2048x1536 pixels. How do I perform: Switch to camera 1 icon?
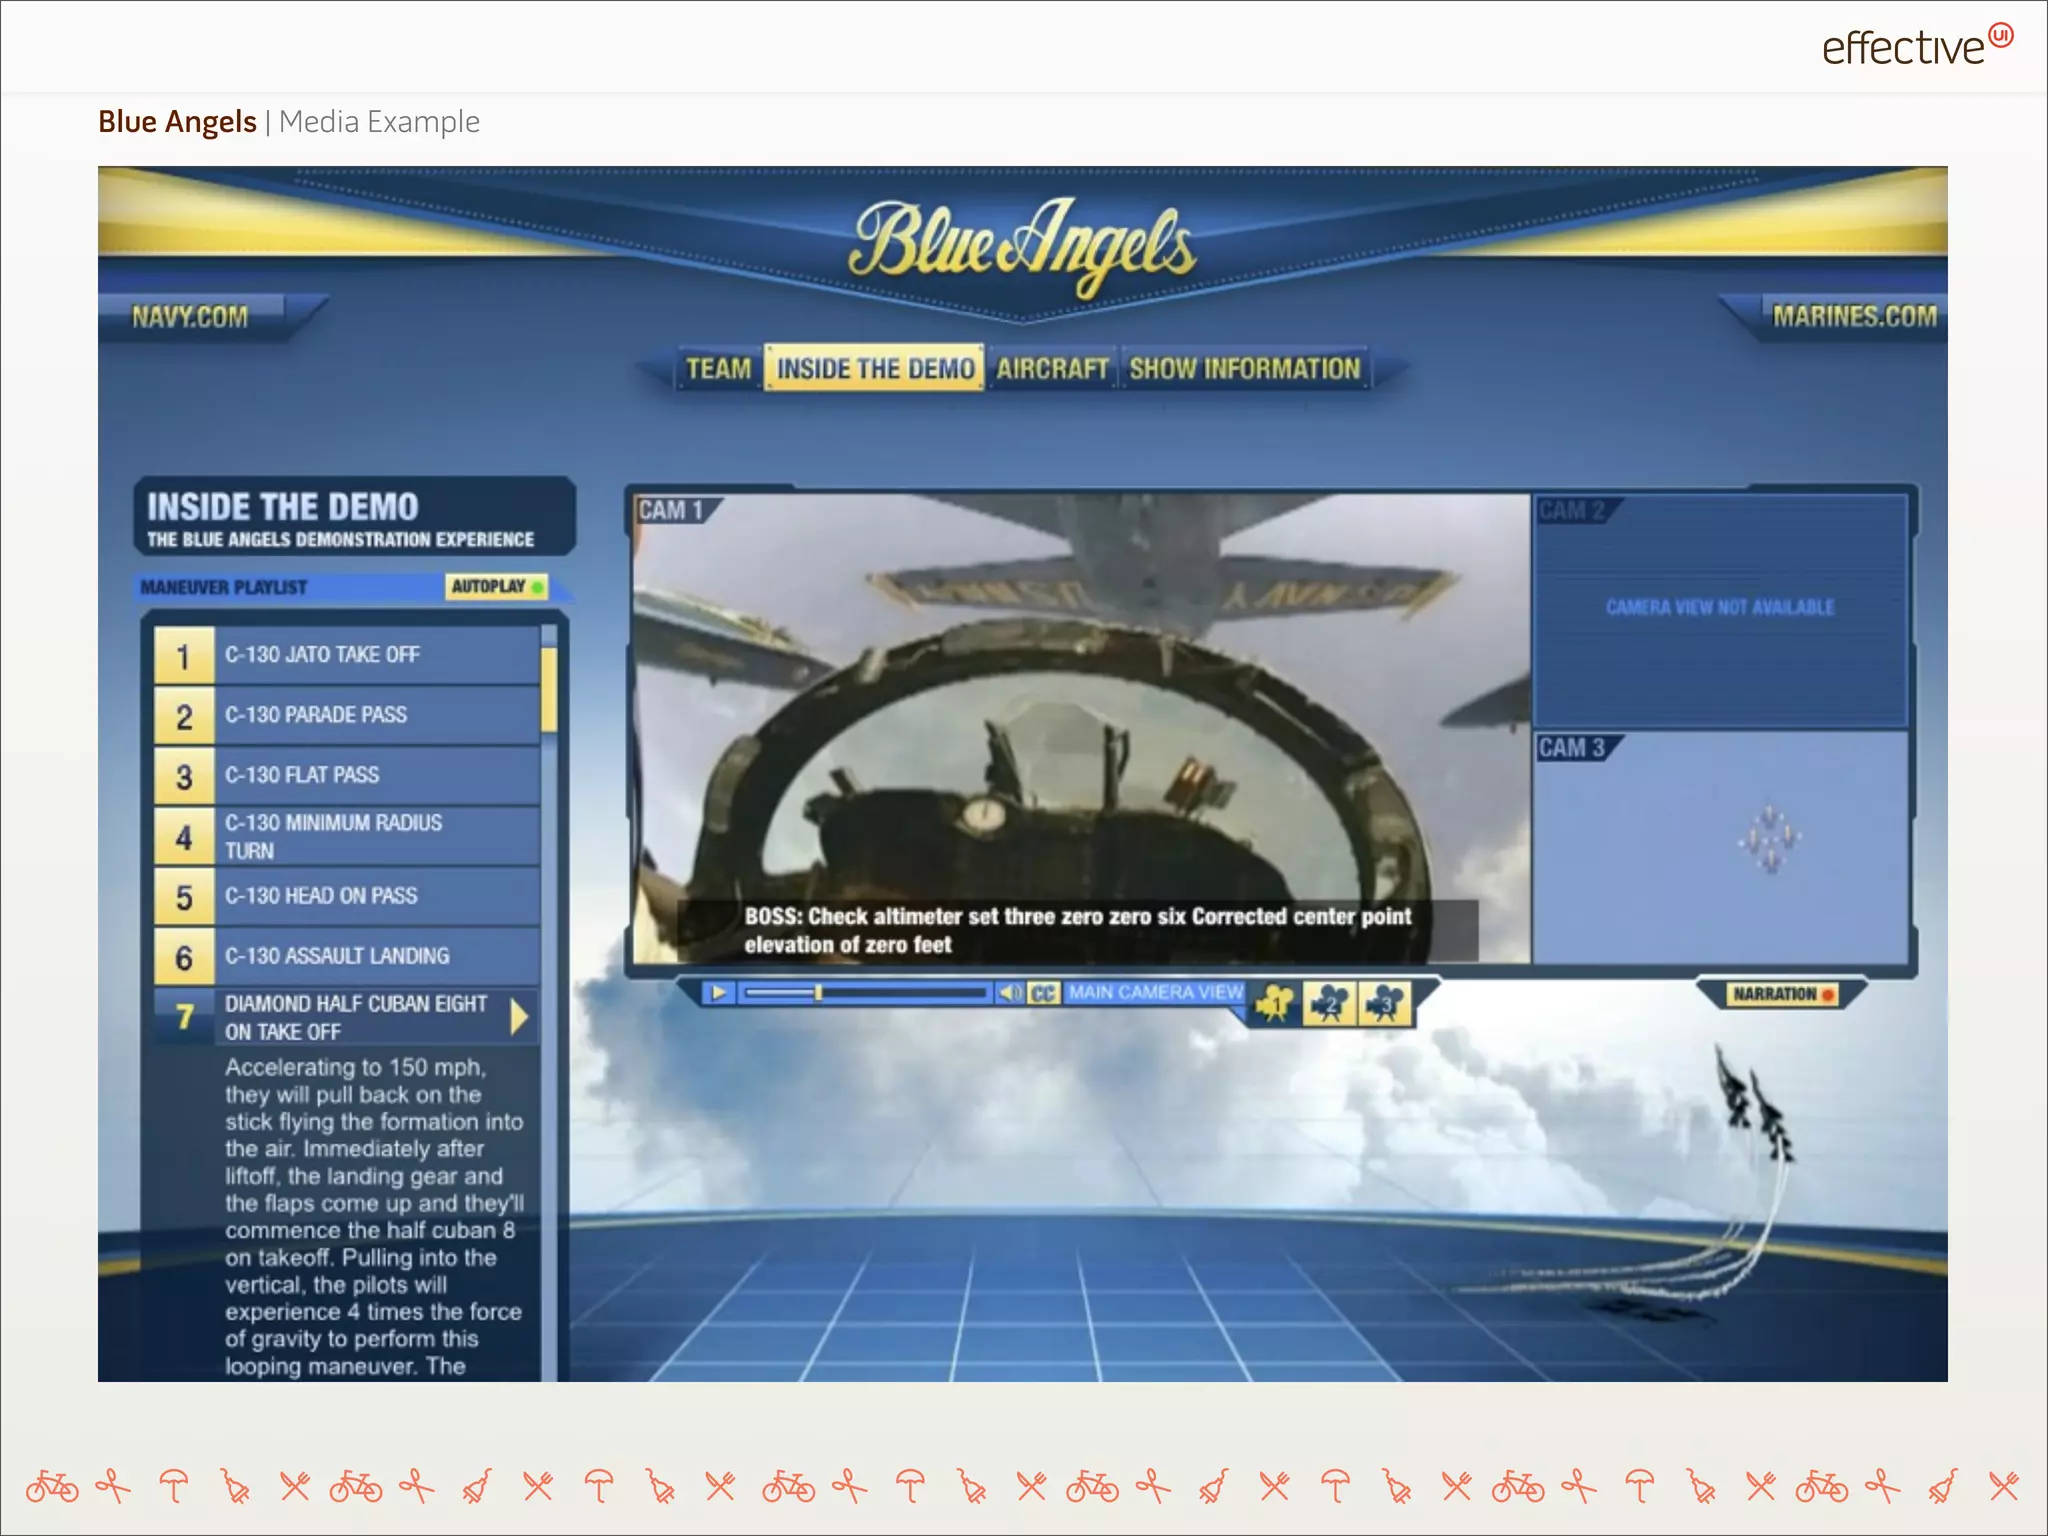pos(1275,1003)
